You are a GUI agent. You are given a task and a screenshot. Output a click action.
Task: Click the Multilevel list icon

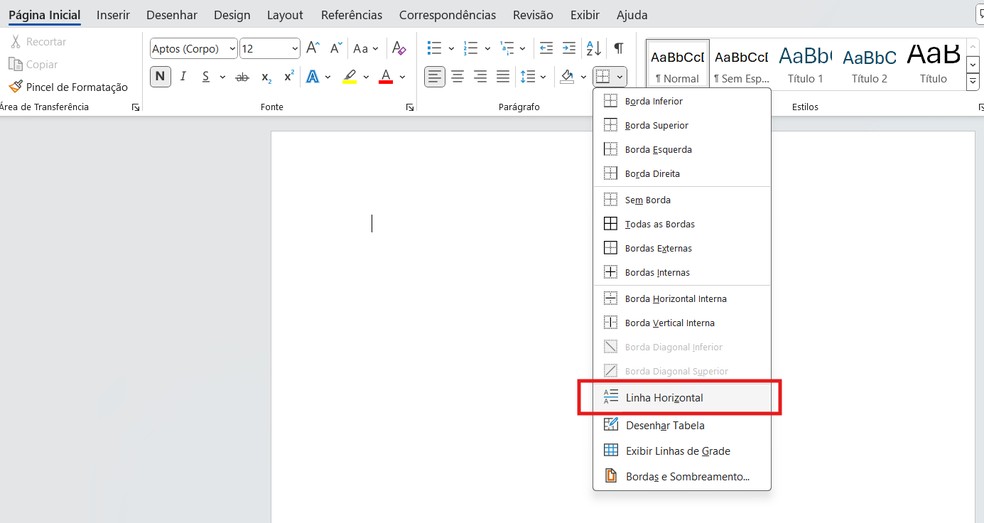point(507,48)
